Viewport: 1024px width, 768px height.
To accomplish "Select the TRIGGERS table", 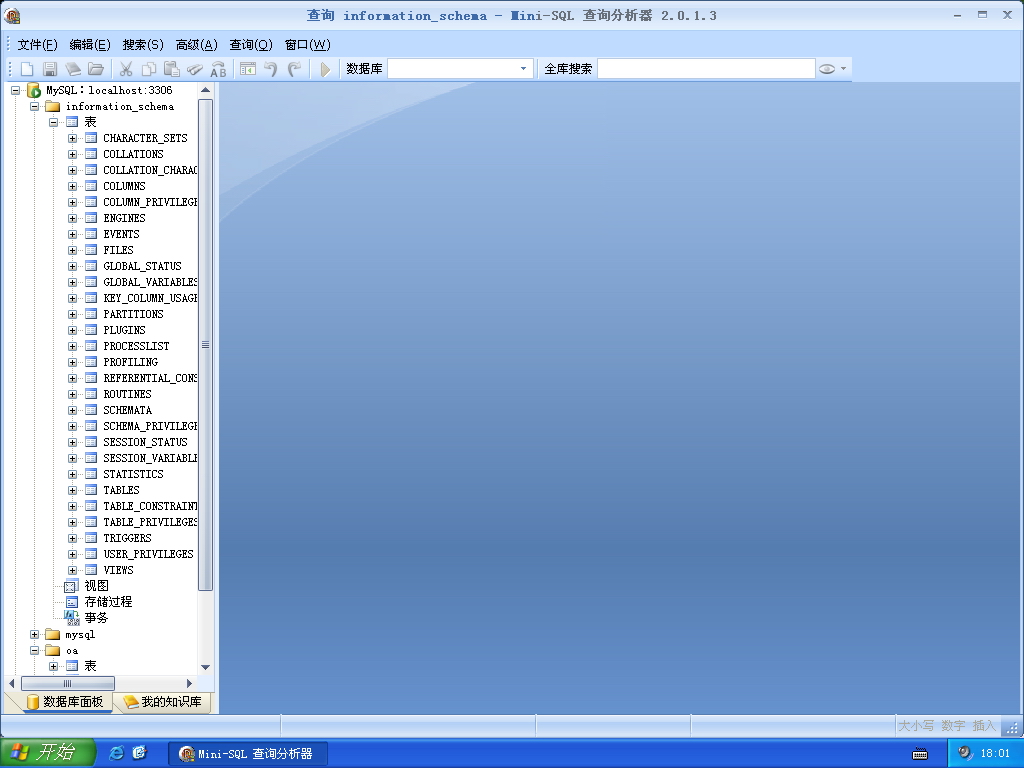I will (127, 538).
